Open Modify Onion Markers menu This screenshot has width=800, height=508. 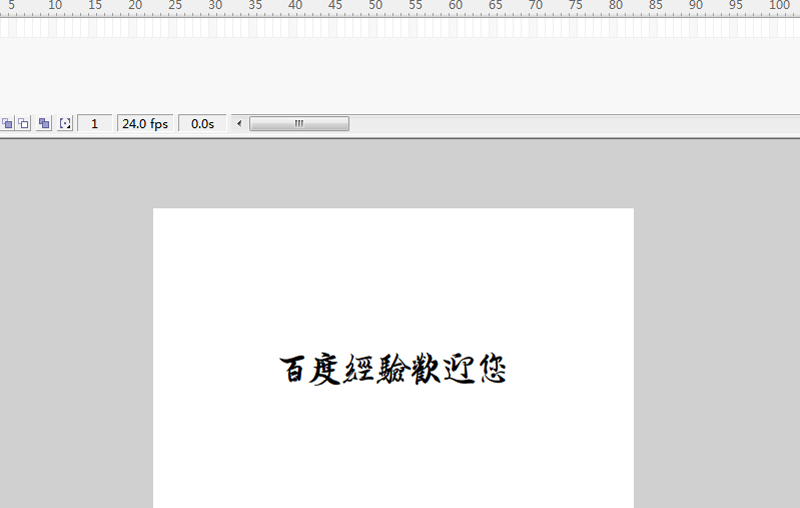pyautogui.click(x=65, y=123)
